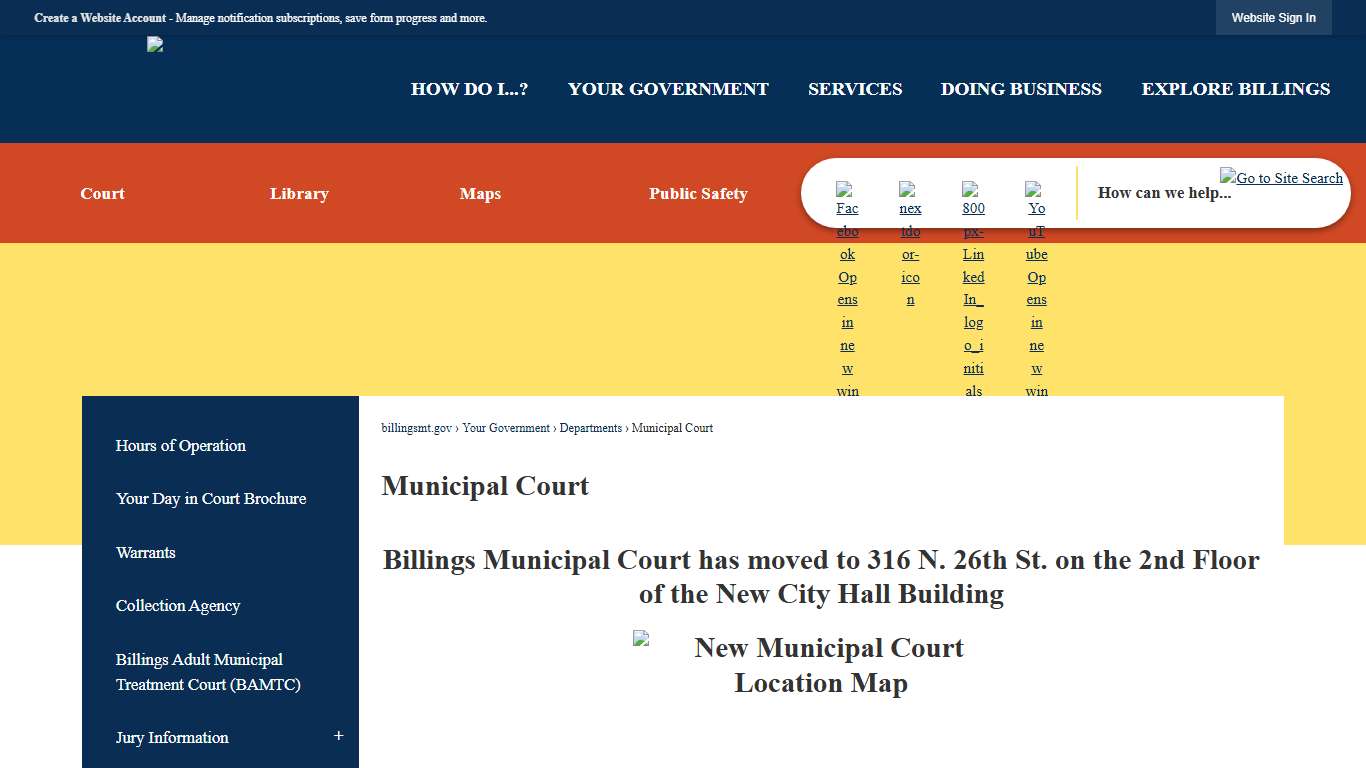Viewport: 1366px width, 768px height.
Task: Switch to the Court navigation tab
Action: point(102,193)
